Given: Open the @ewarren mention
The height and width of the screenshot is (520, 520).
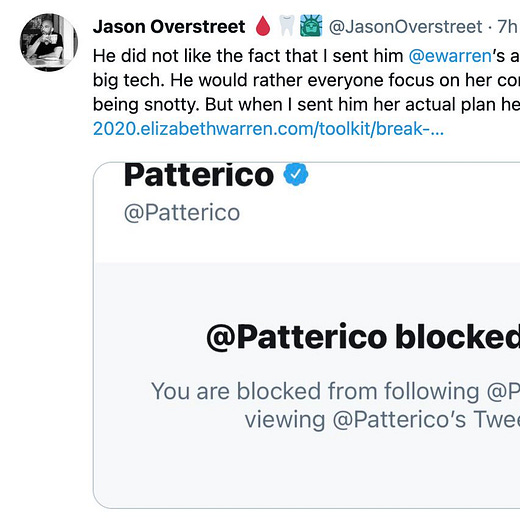Looking at the screenshot, I should (450, 56).
